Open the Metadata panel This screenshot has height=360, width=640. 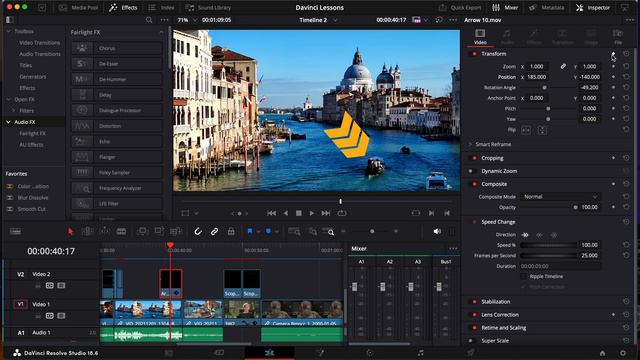point(546,7)
